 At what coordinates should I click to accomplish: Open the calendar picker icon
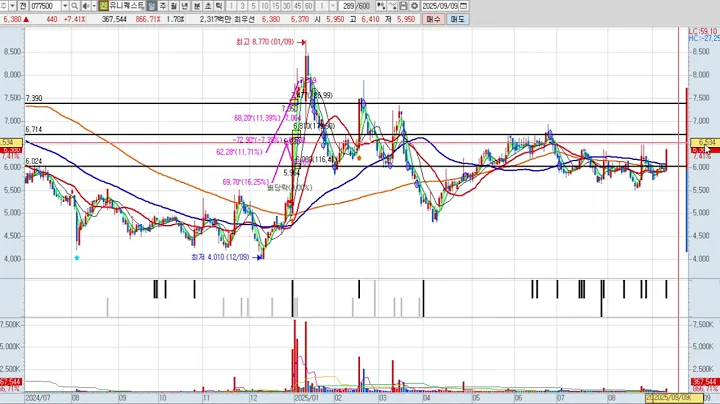(463, 6)
